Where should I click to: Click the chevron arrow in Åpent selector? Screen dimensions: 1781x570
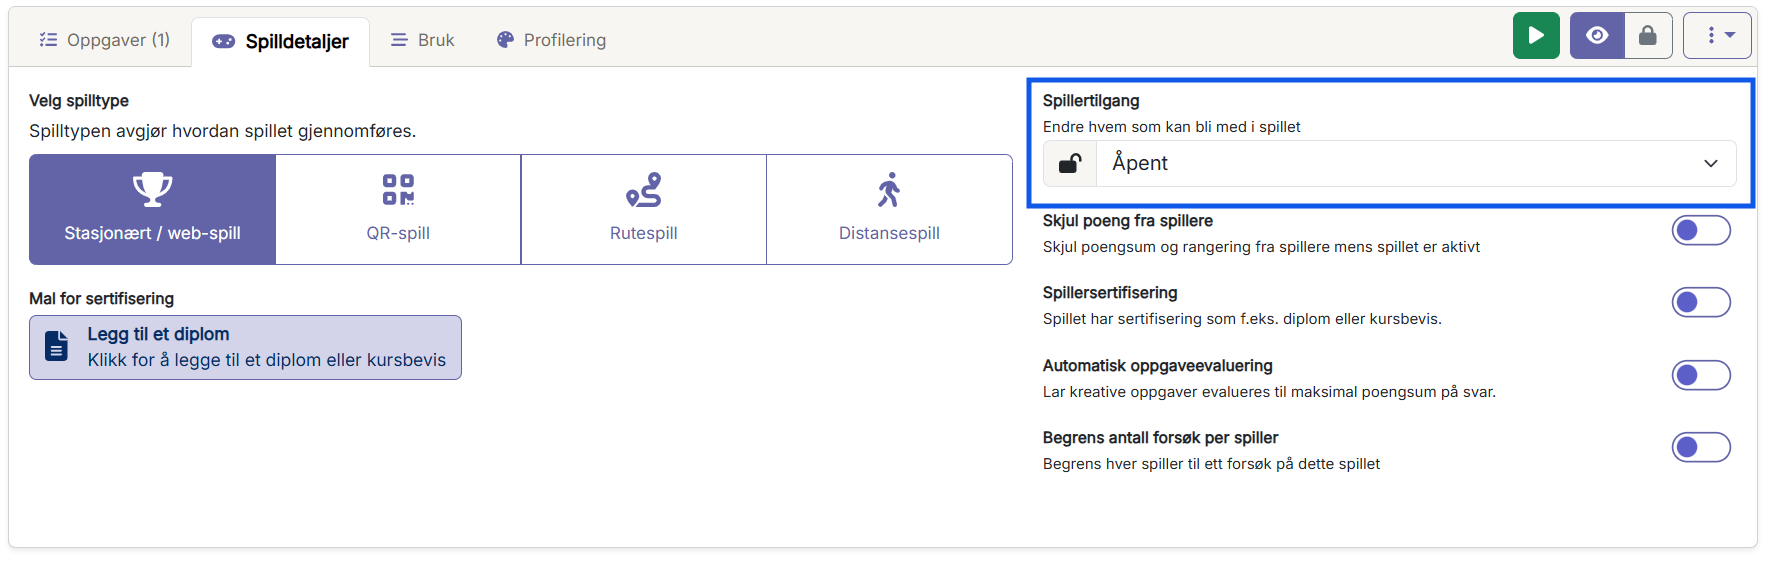[1710, 164]
